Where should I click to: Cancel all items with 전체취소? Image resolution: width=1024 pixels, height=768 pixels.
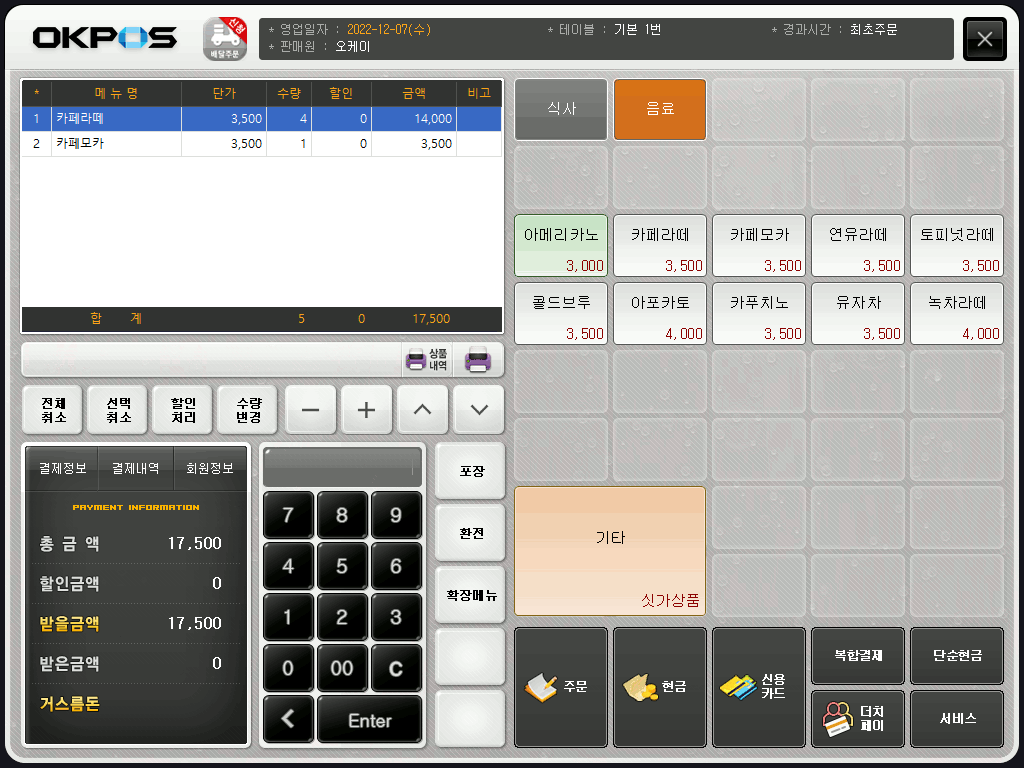pos(53,410)
